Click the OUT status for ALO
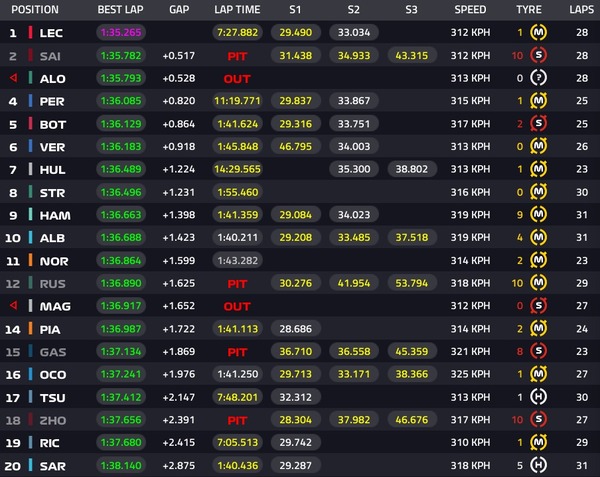 [237, 79]
